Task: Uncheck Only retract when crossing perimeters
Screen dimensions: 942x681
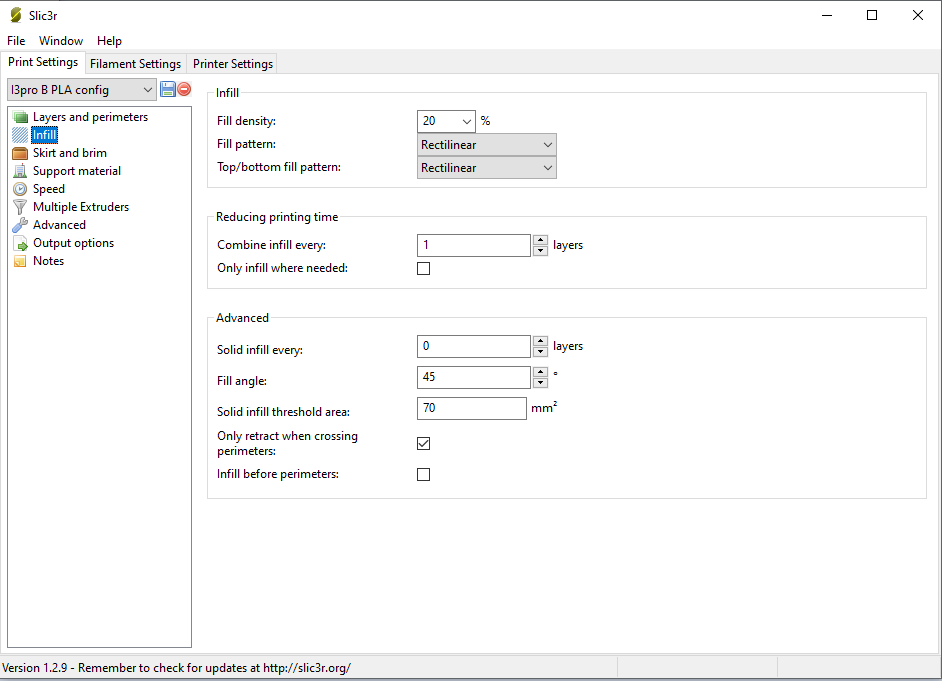Action: point(423,443)
